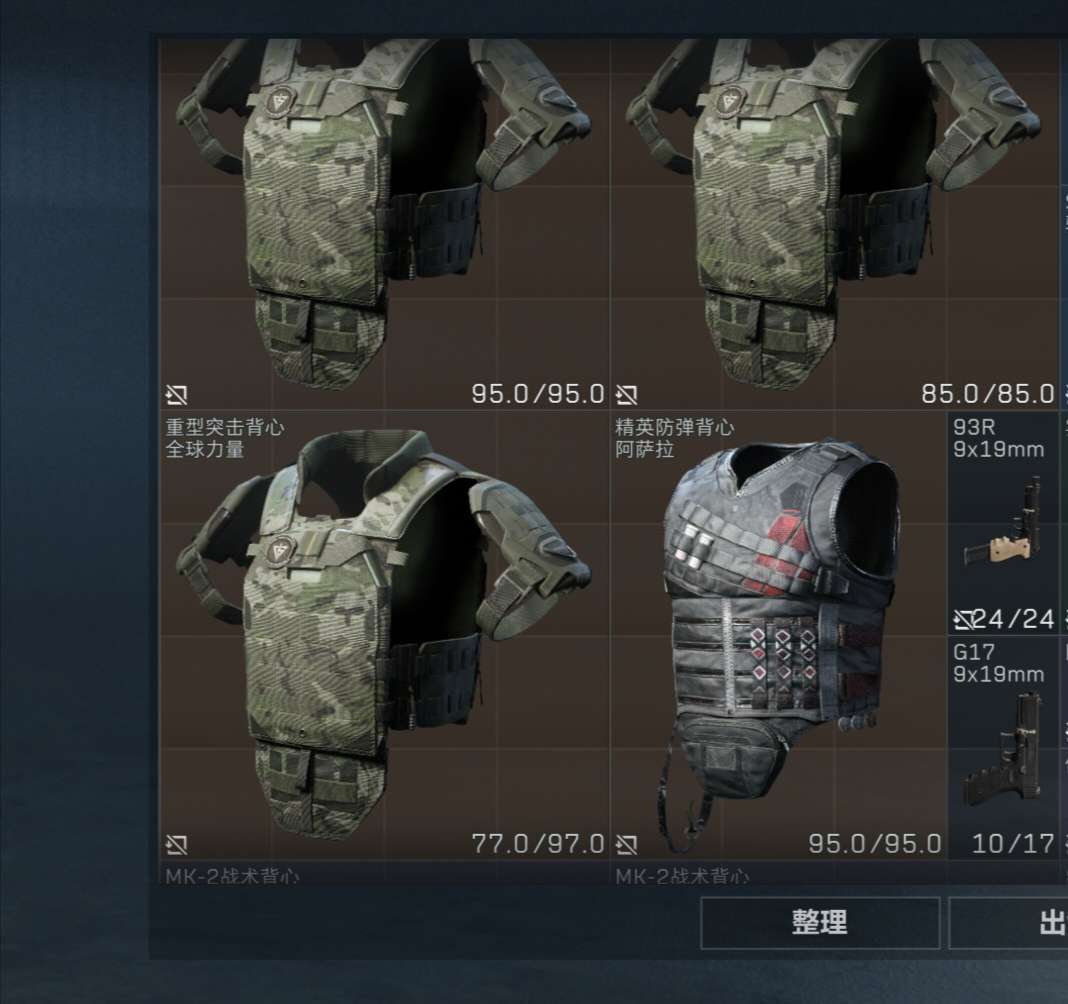Click the bind icon on the 95.0/95.0 camo vest

tap(176, 394)
